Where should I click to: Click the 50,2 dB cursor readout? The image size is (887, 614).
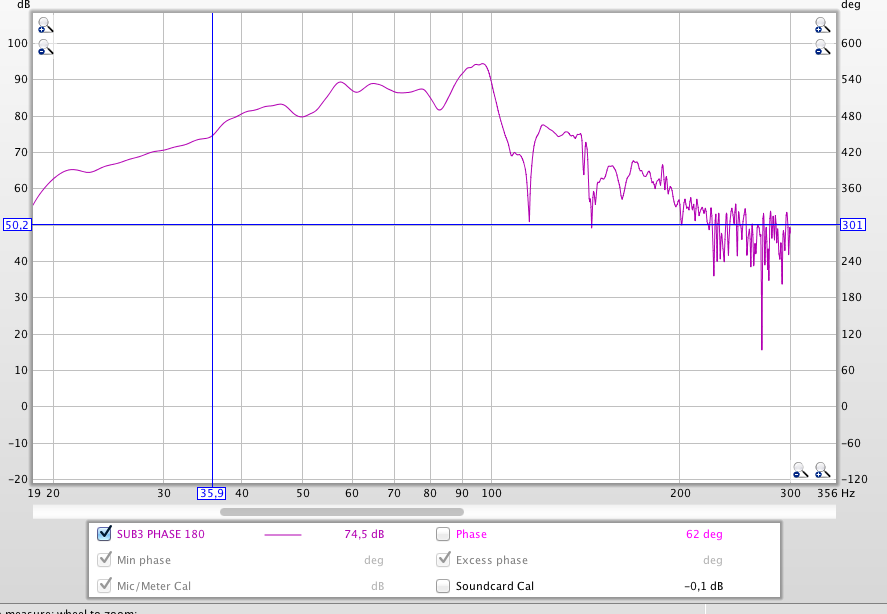click(x=17, y=225)
